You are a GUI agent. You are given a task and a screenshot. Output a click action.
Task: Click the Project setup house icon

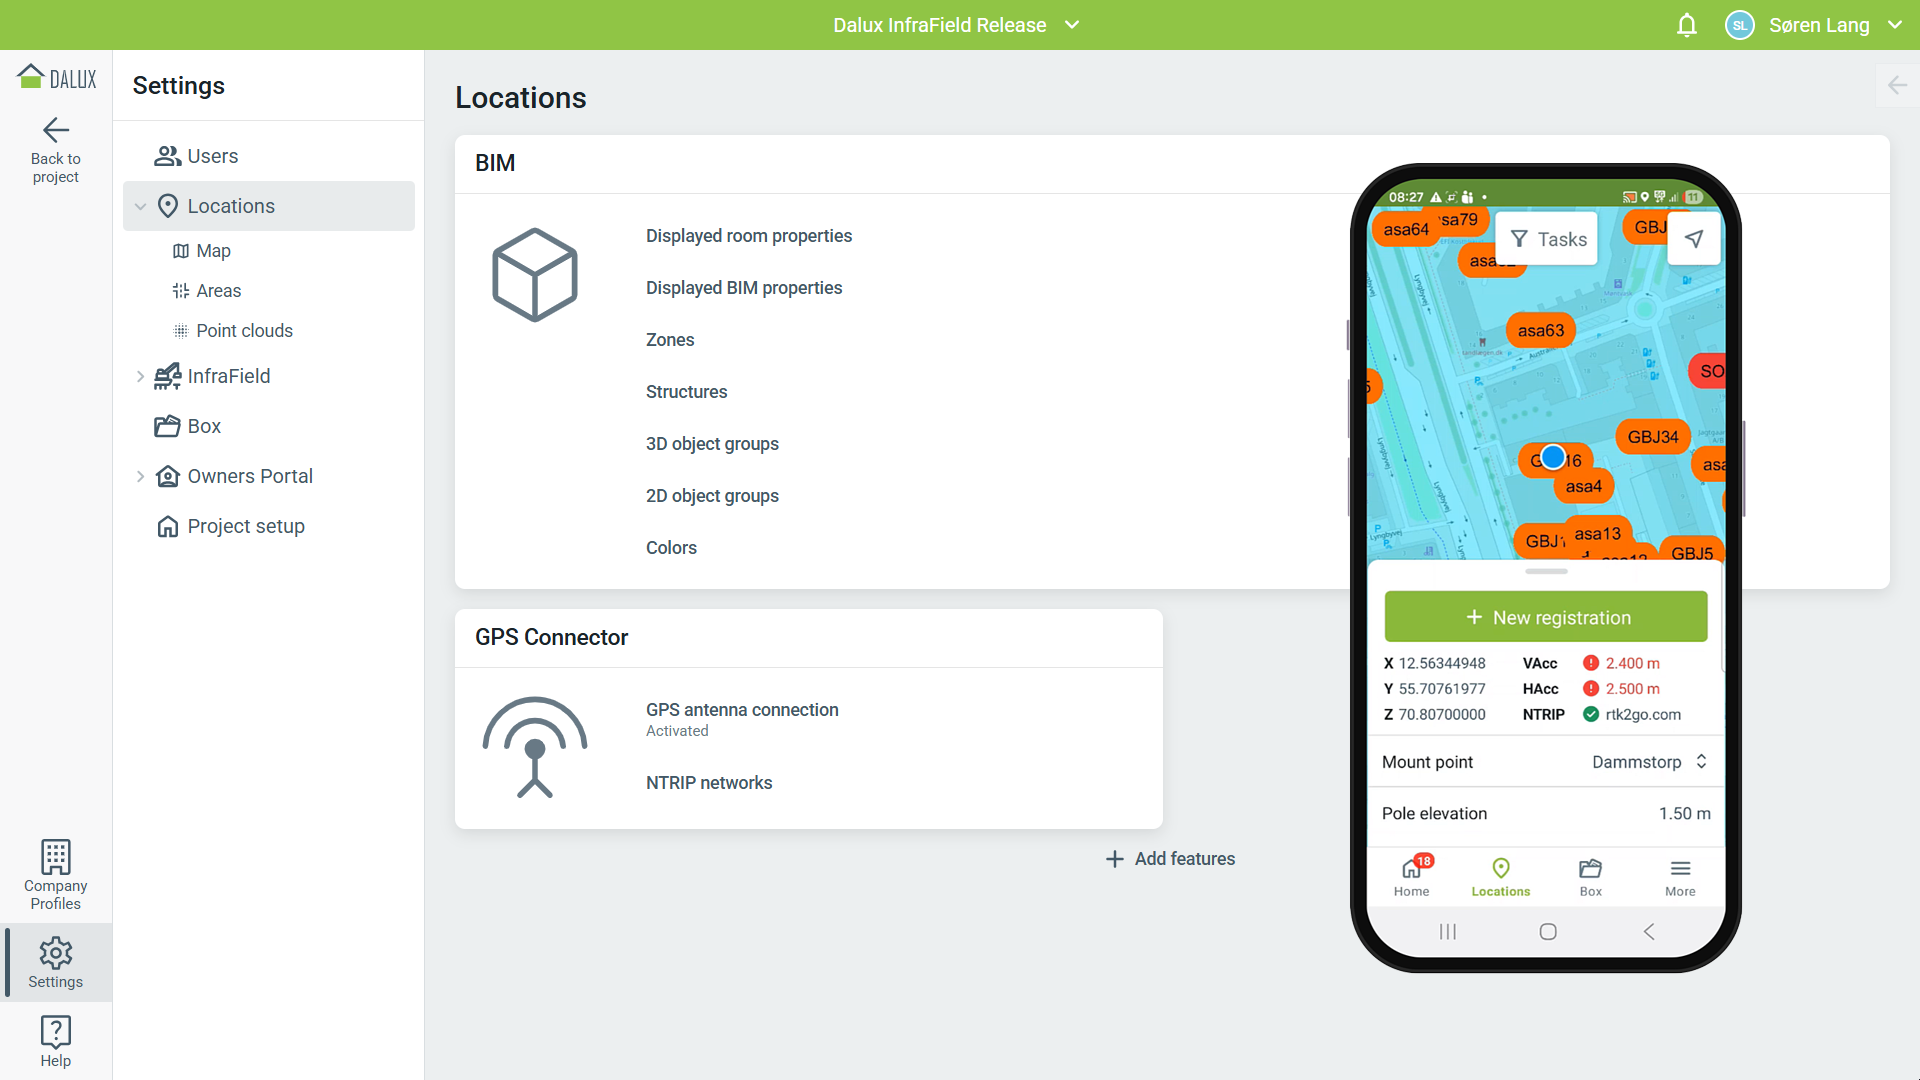coord(168,526)
